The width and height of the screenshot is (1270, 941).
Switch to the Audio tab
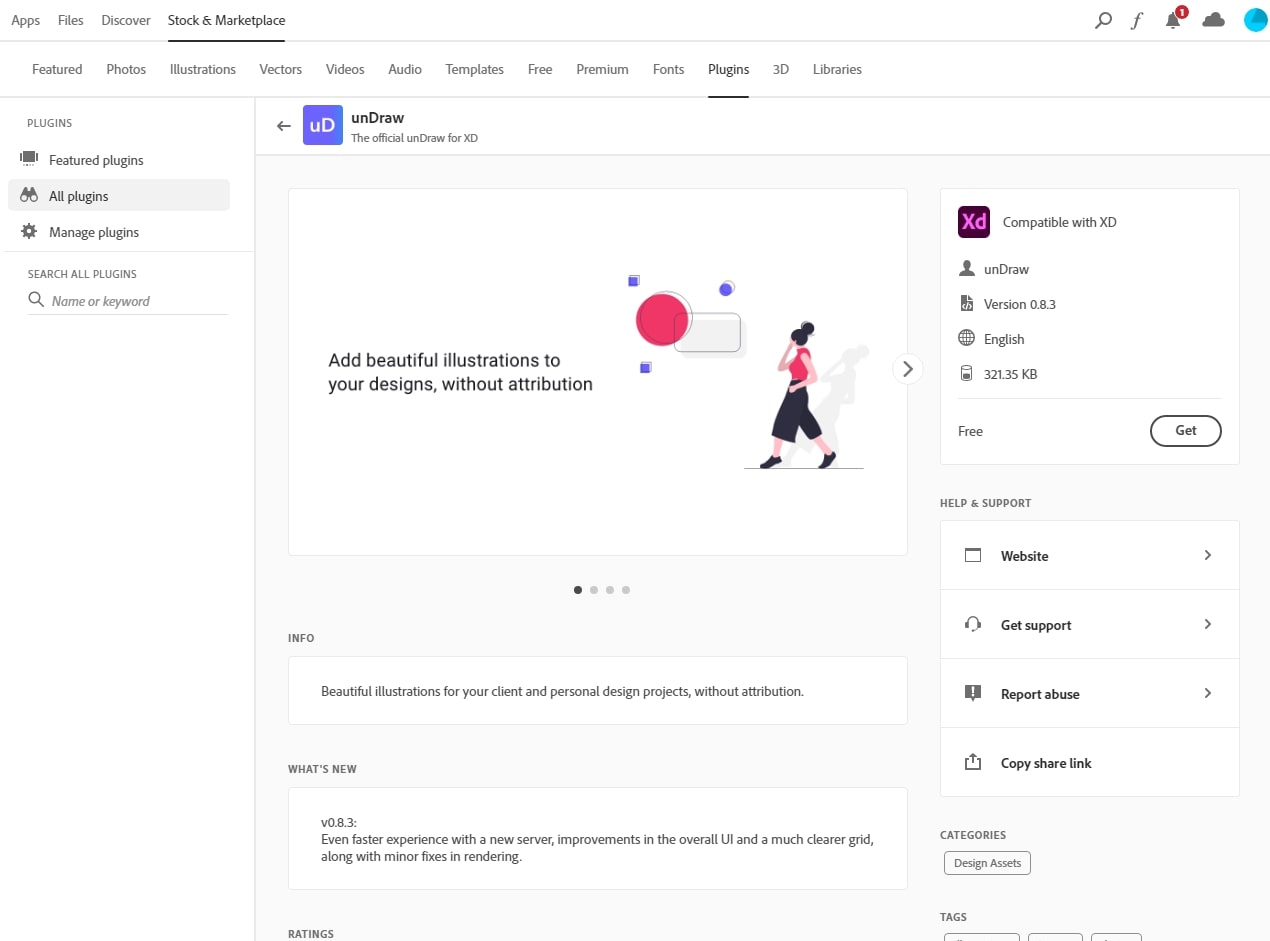(x=405, y=69)
